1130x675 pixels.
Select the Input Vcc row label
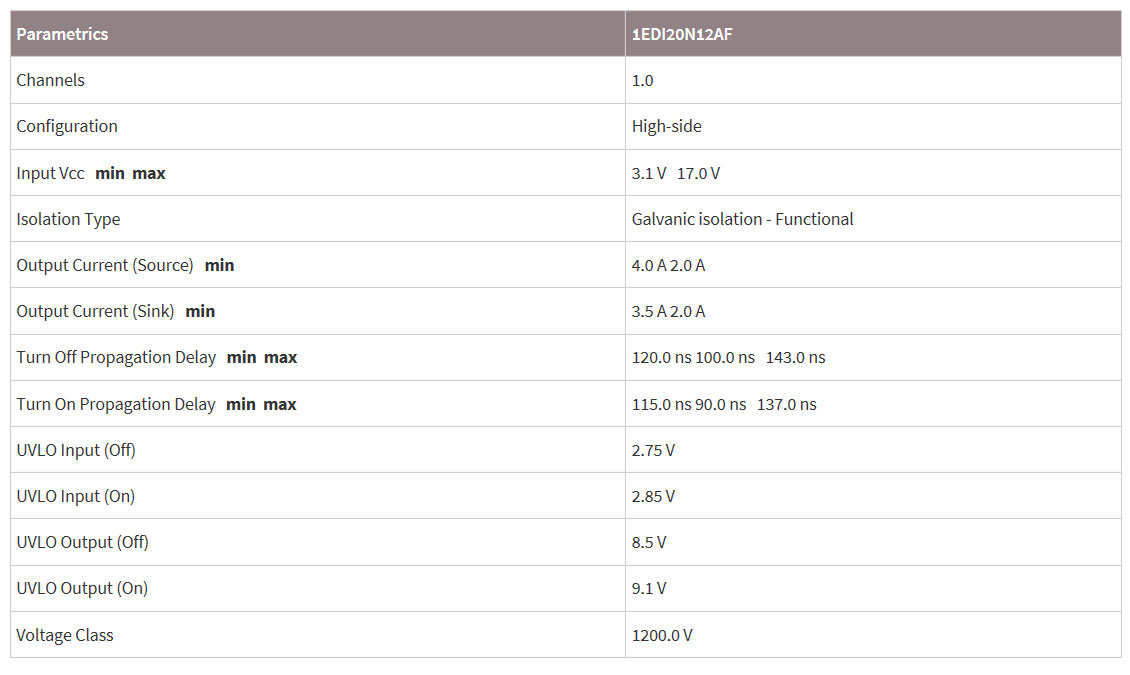click(51, 173)
